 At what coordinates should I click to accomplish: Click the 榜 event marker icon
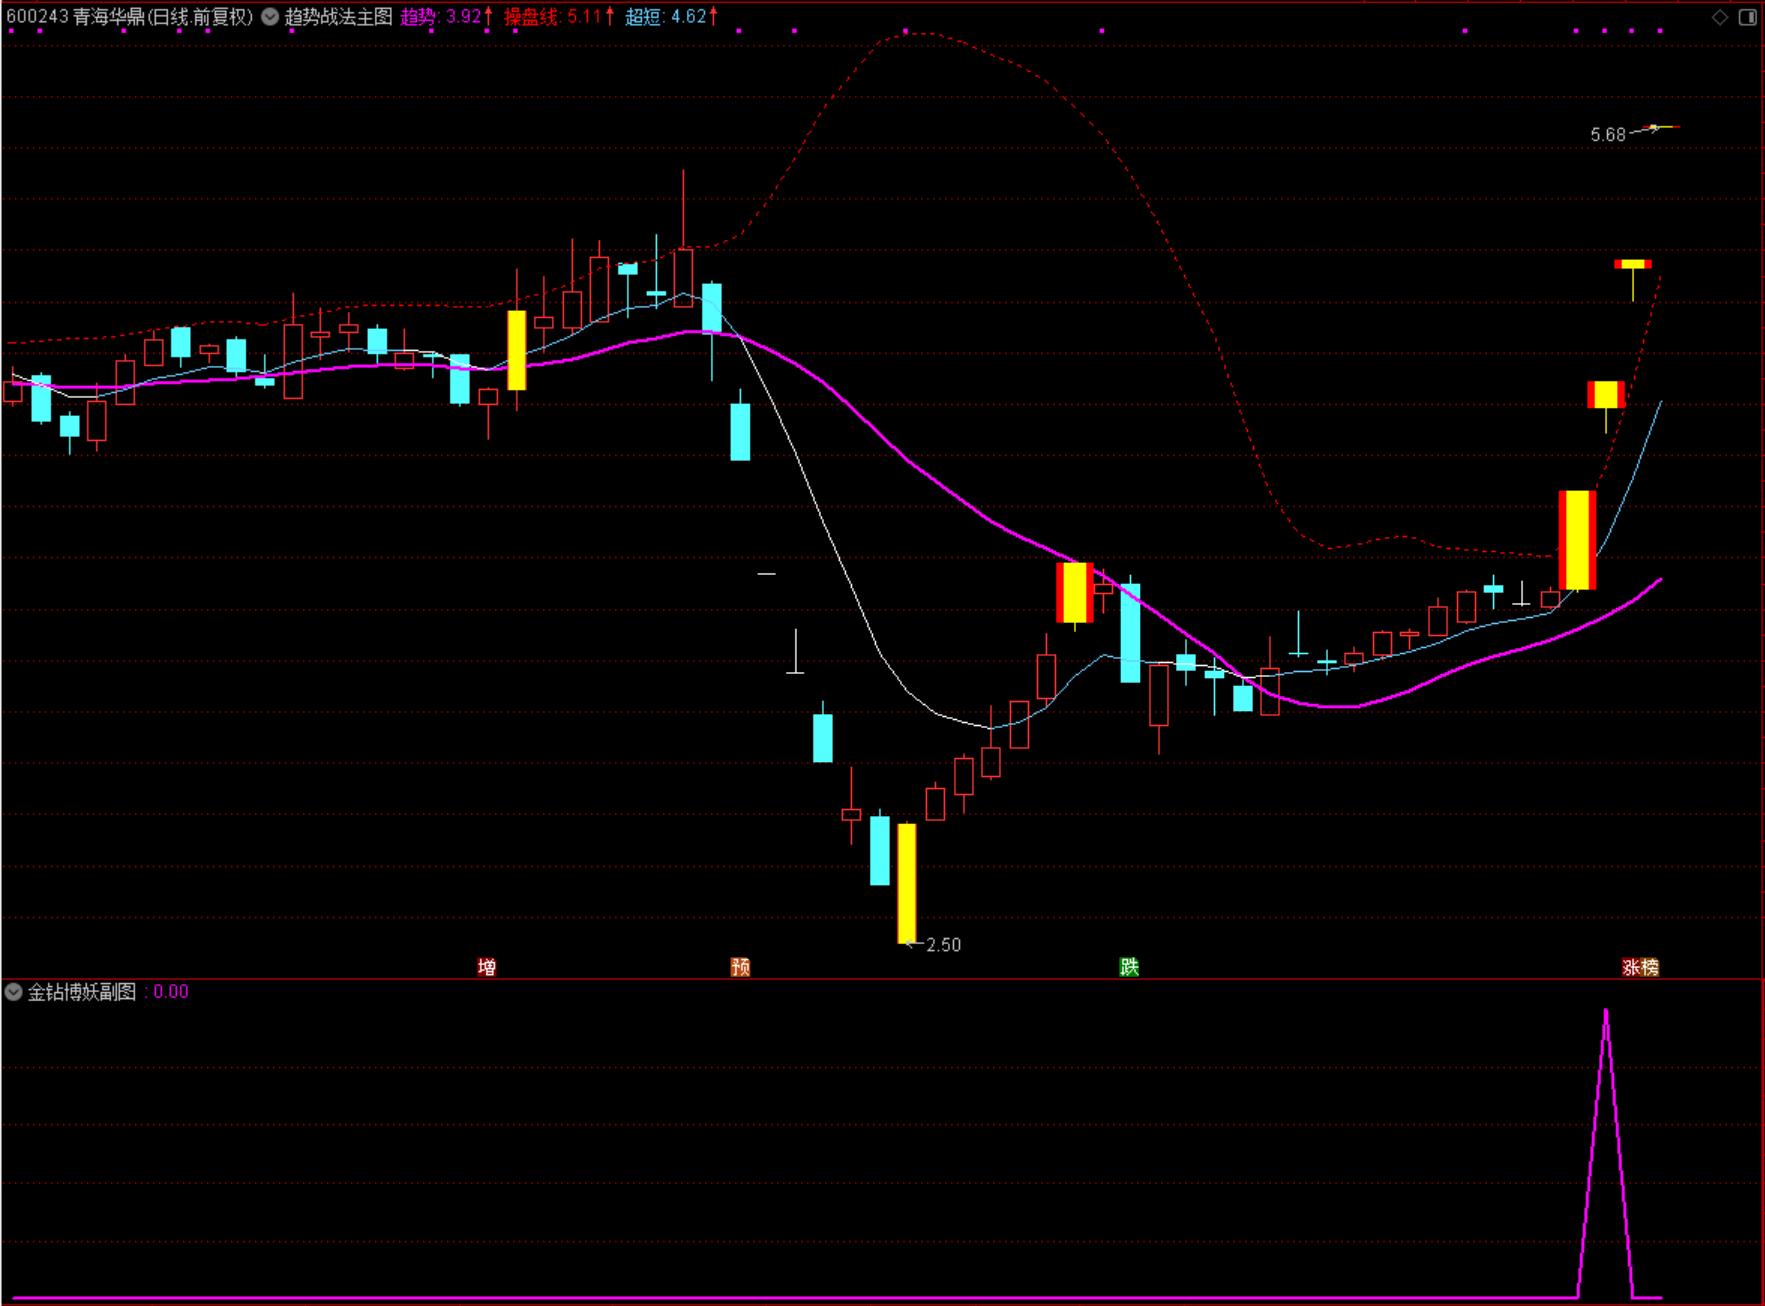click(1650, 967)
